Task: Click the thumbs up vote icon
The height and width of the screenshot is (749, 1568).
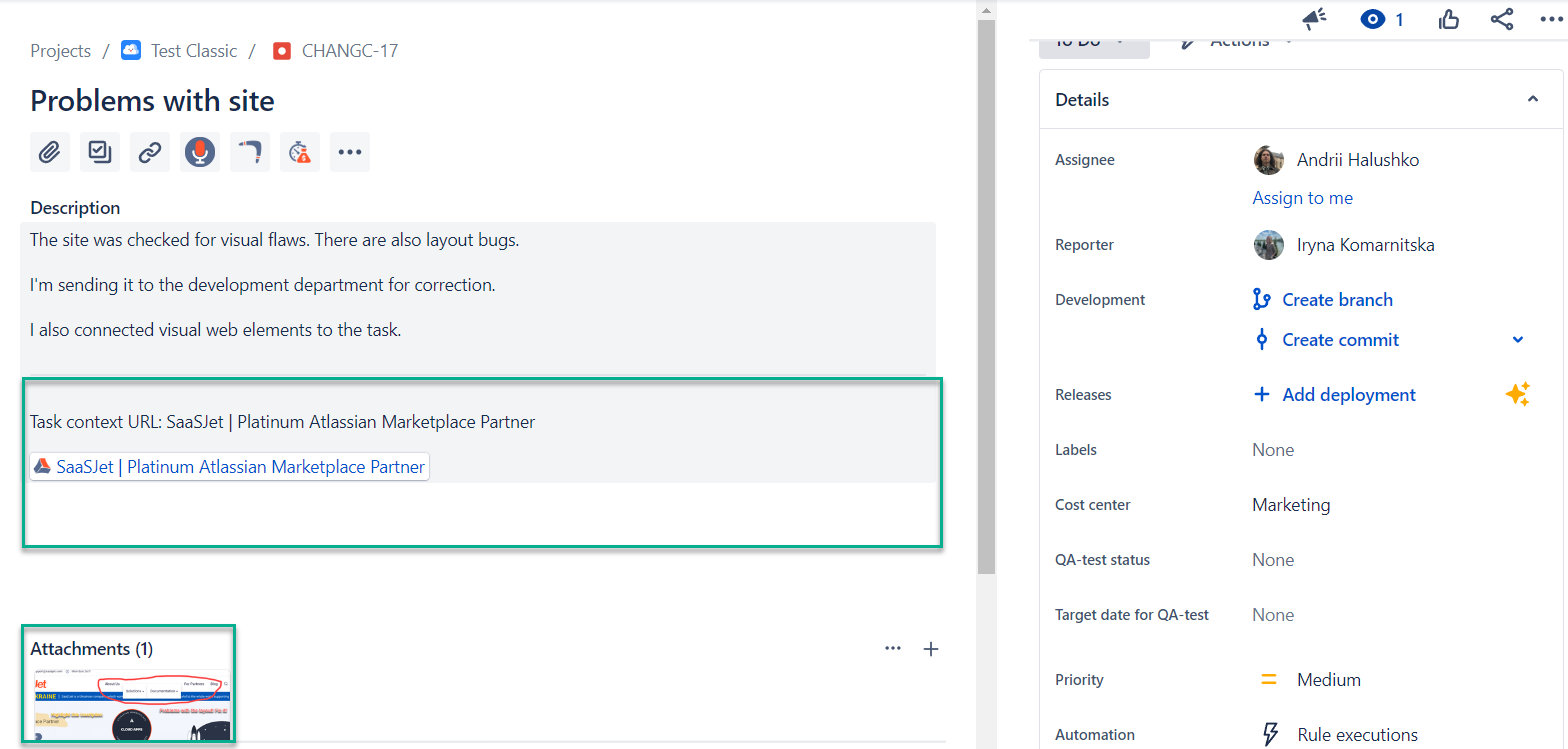Action: pos(1449,19)
